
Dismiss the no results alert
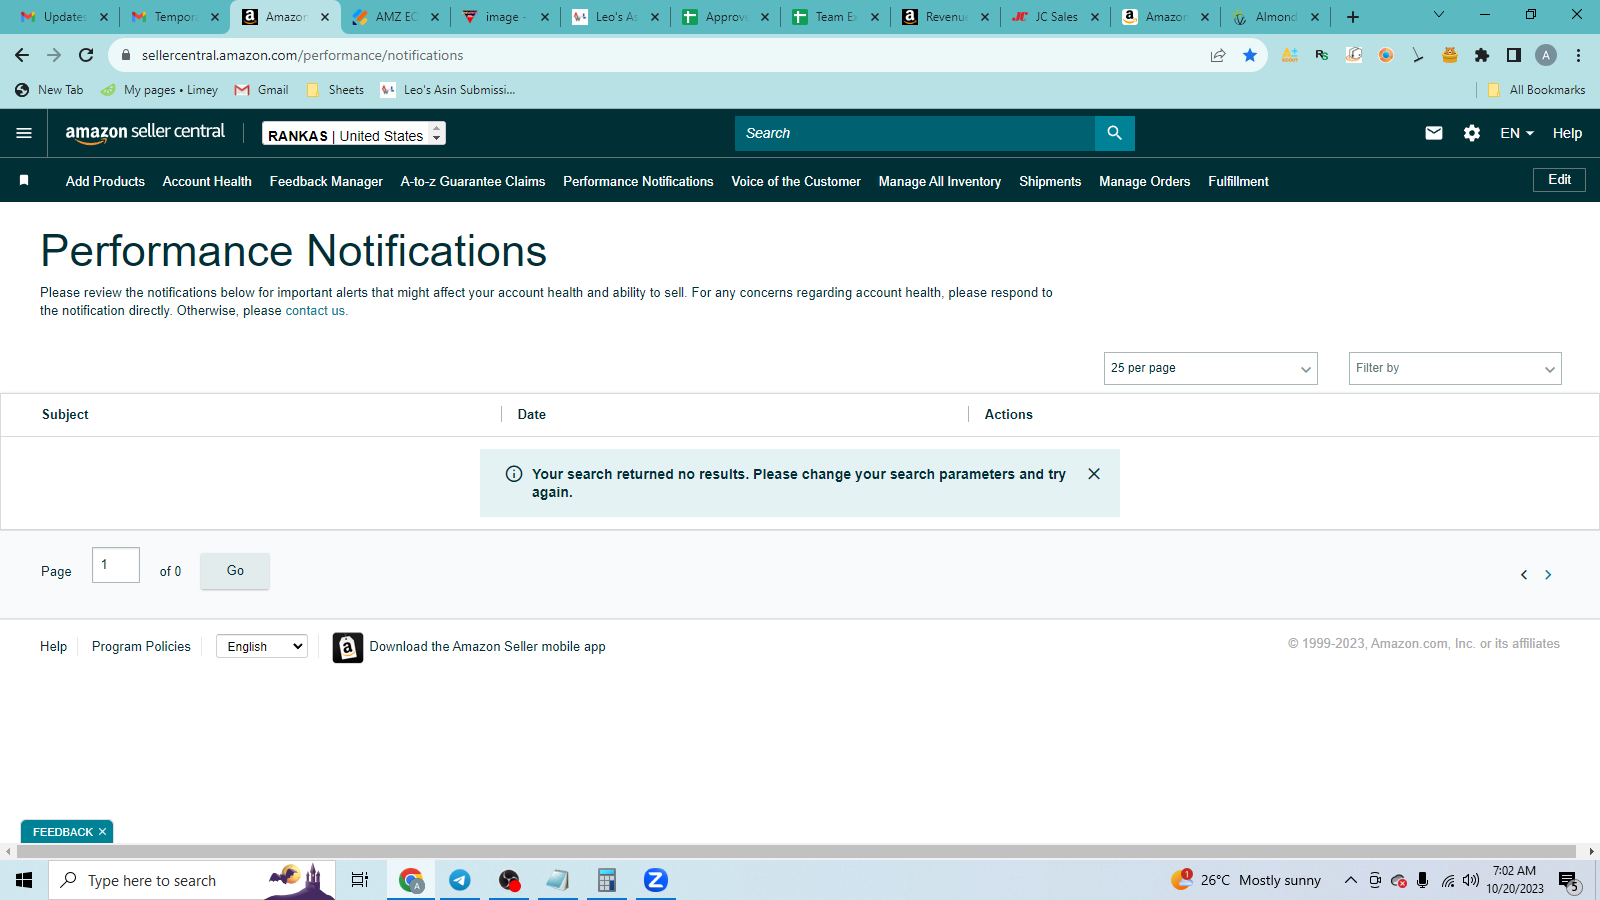click(1094, 474)
